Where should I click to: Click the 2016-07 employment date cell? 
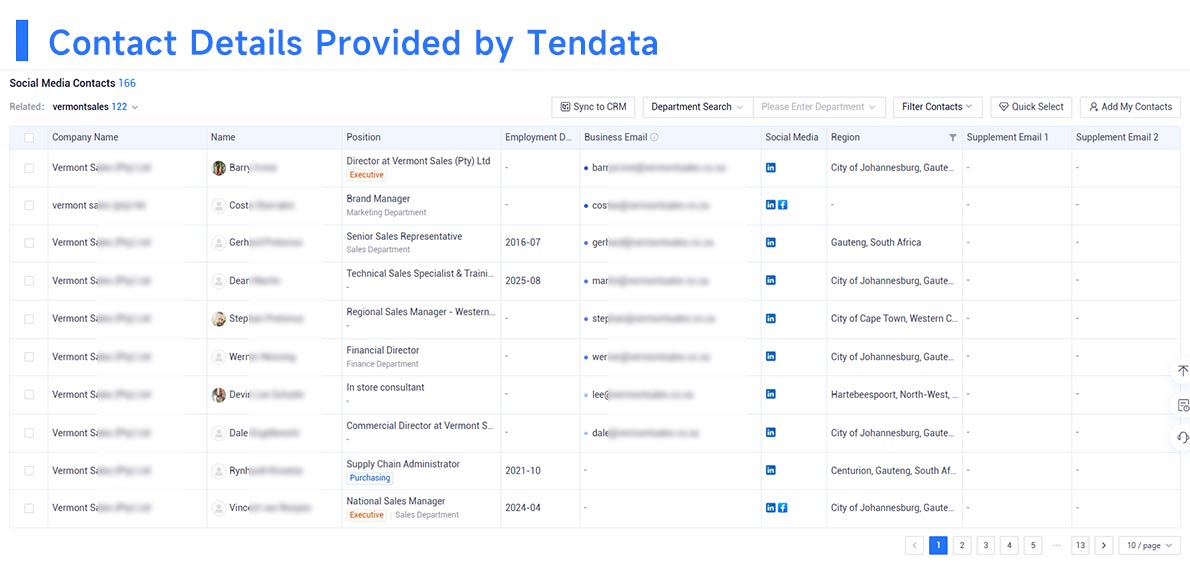coord(523,243)
